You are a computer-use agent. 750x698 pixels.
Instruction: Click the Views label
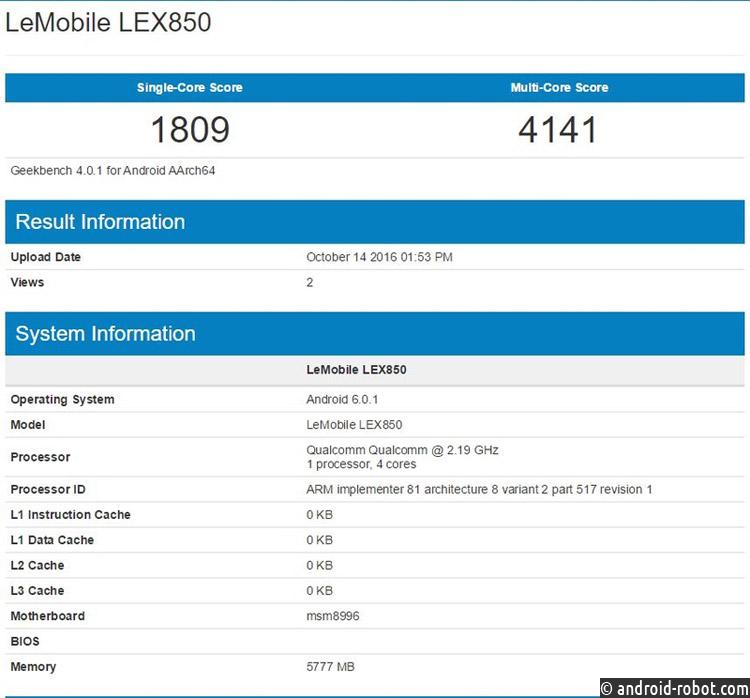(x=27, y=282)
